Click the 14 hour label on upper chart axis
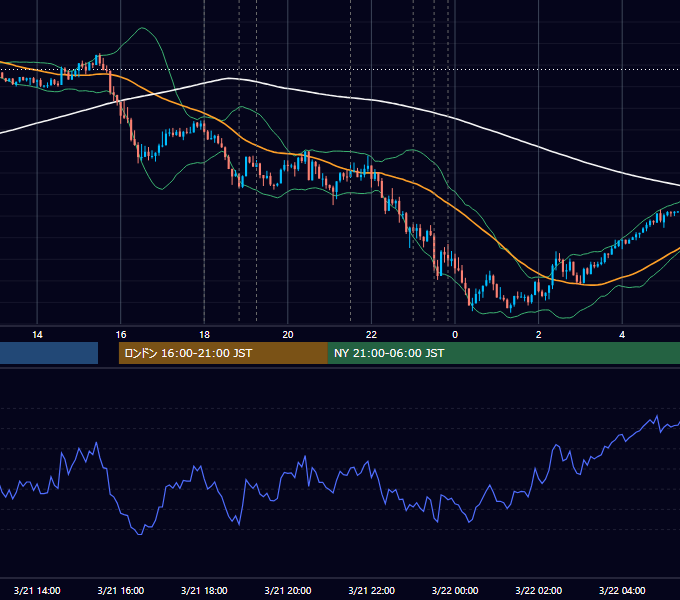 [37, 335]
